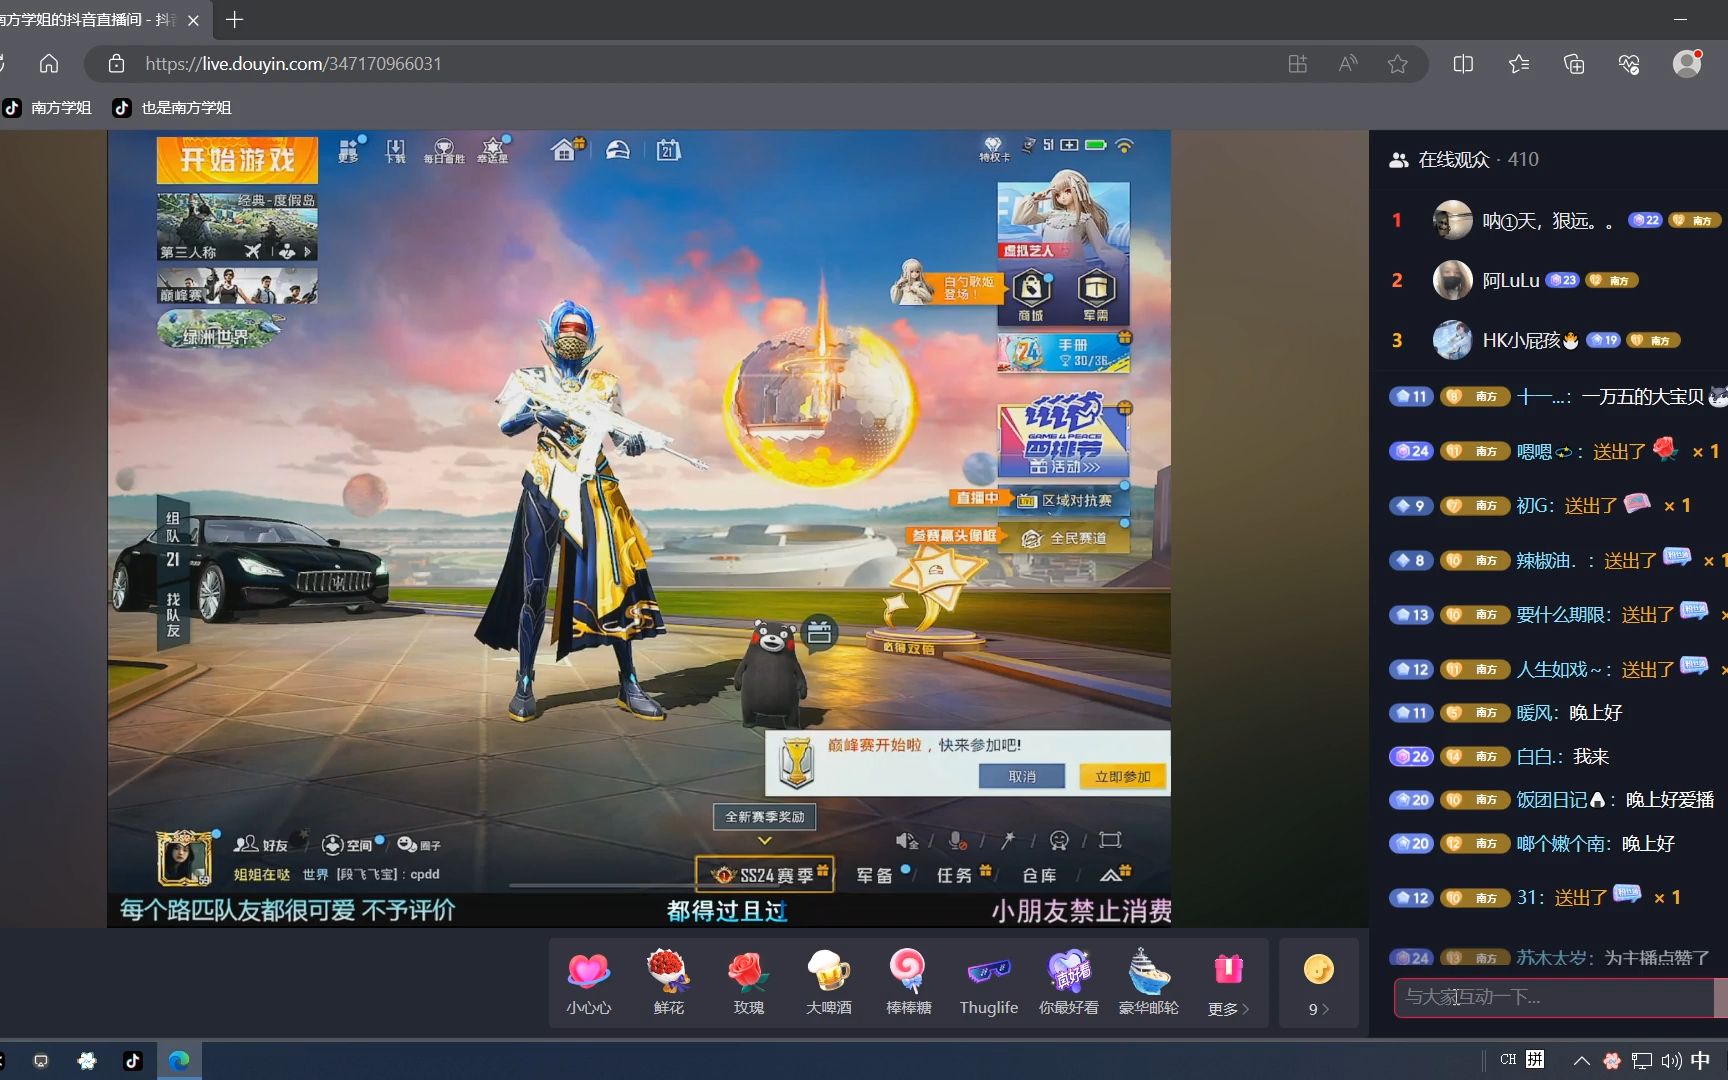Switch the 中 input method indicator

1700,1060
